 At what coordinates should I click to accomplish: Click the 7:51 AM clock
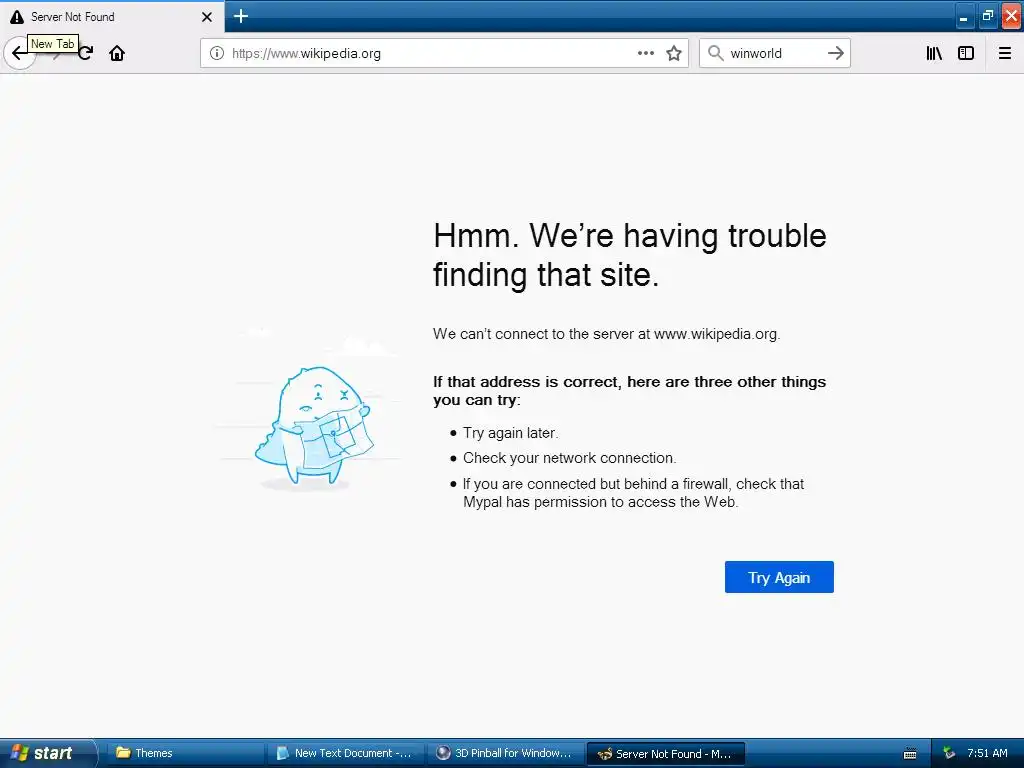click(x=987, y=753)
